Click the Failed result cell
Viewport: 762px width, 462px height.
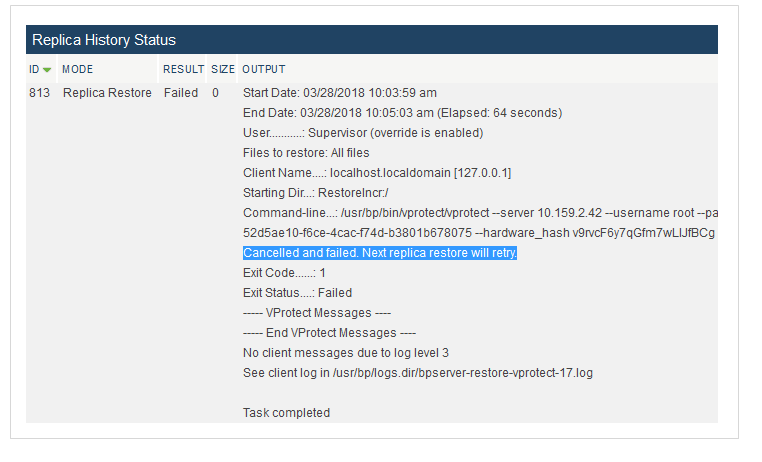(x=181, y=93)
